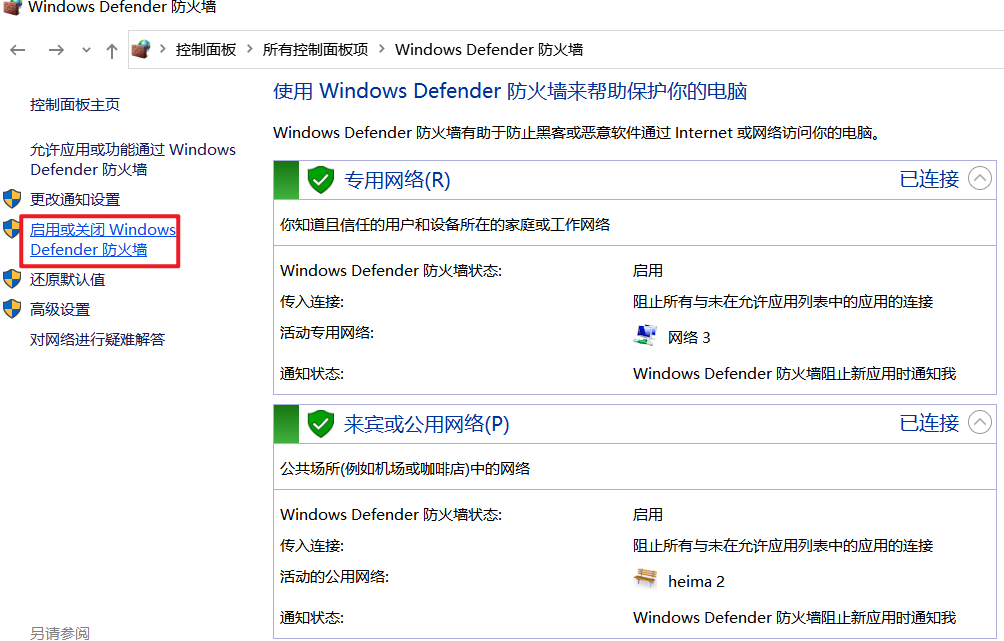Screen dimensions: 1004x641
Task: Open recent locations dropdown arrow
Action: coord(86,50)
